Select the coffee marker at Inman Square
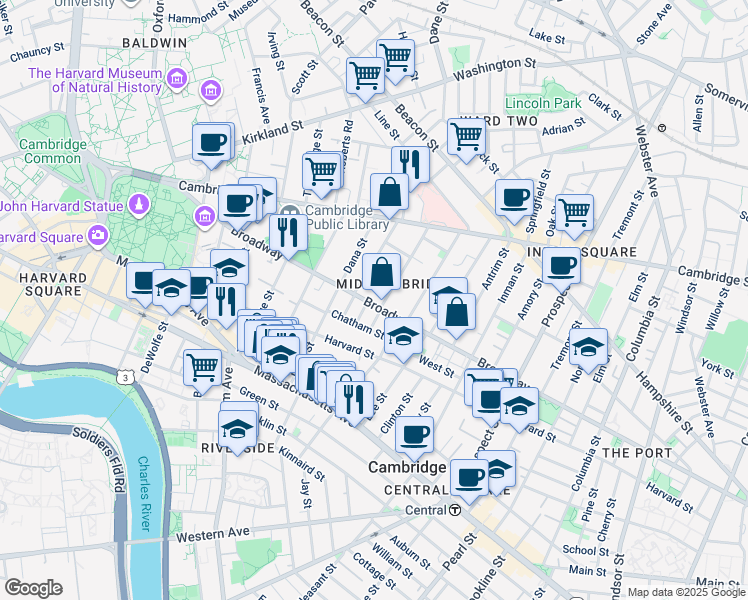The height and width of the screenshot is (600, 748). (561, 265)
